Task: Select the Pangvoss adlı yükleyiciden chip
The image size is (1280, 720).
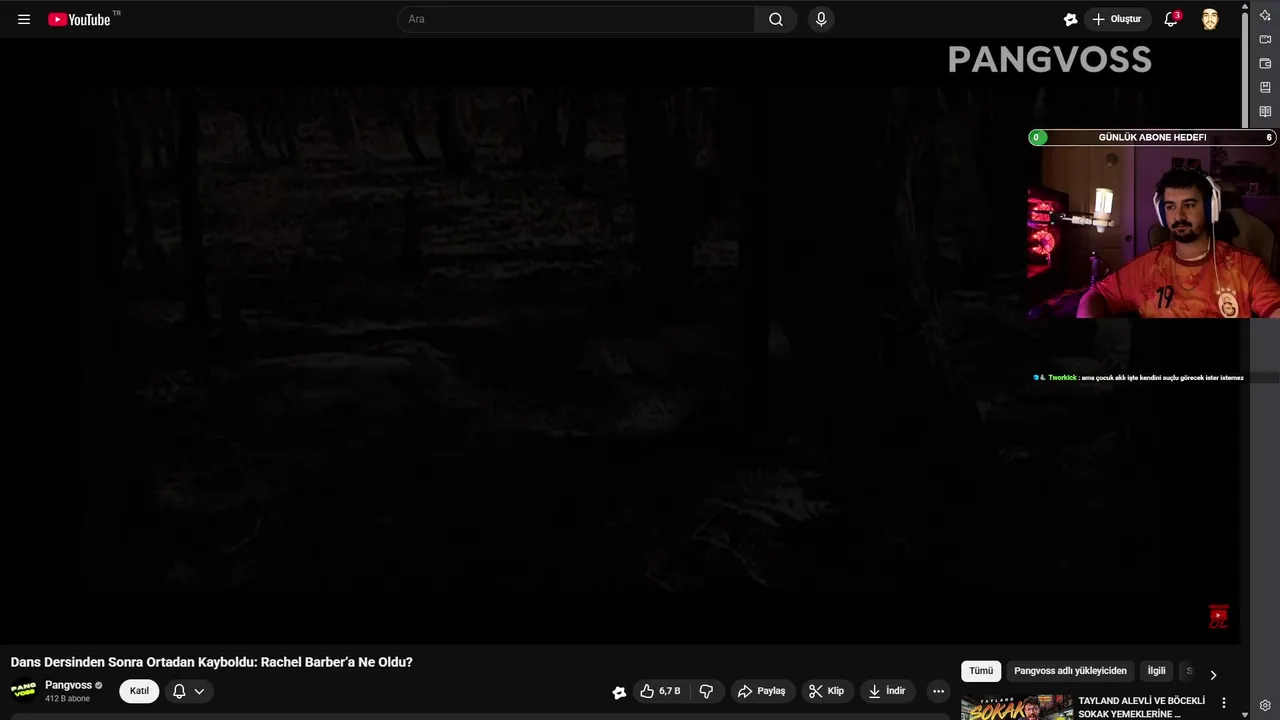Action: click(1070, 671)
